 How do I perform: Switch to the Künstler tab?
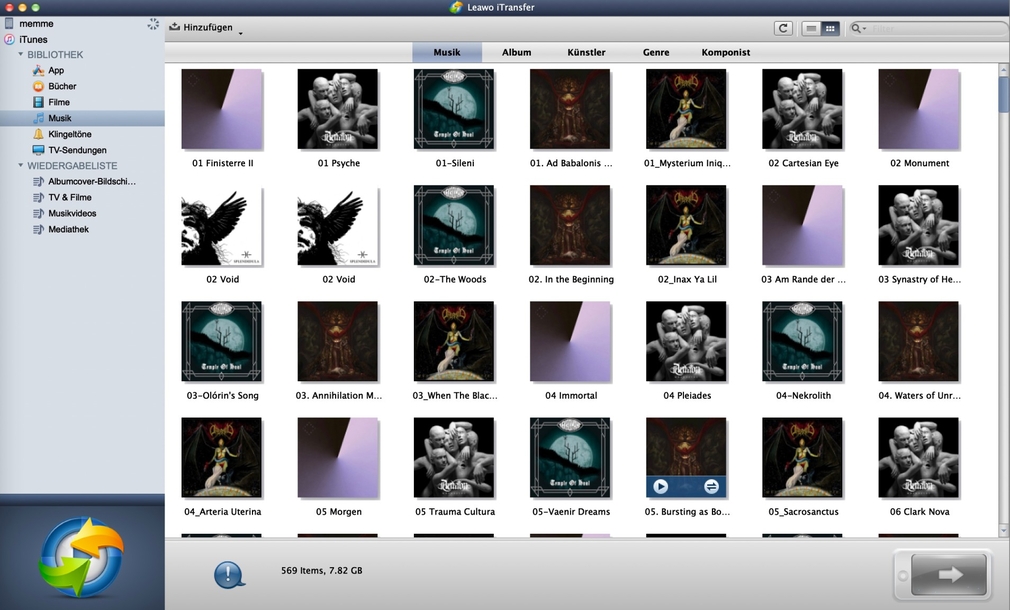tap(586, 52)
